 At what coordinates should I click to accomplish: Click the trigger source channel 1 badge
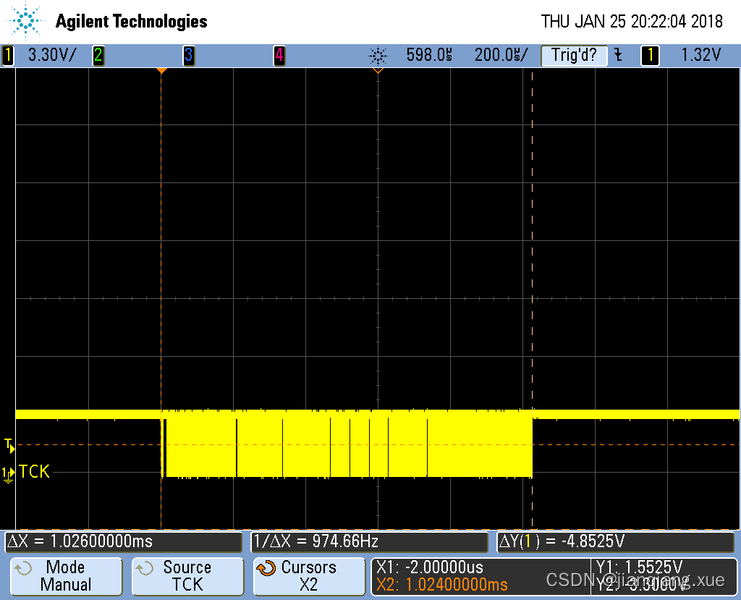coord(650,55)
